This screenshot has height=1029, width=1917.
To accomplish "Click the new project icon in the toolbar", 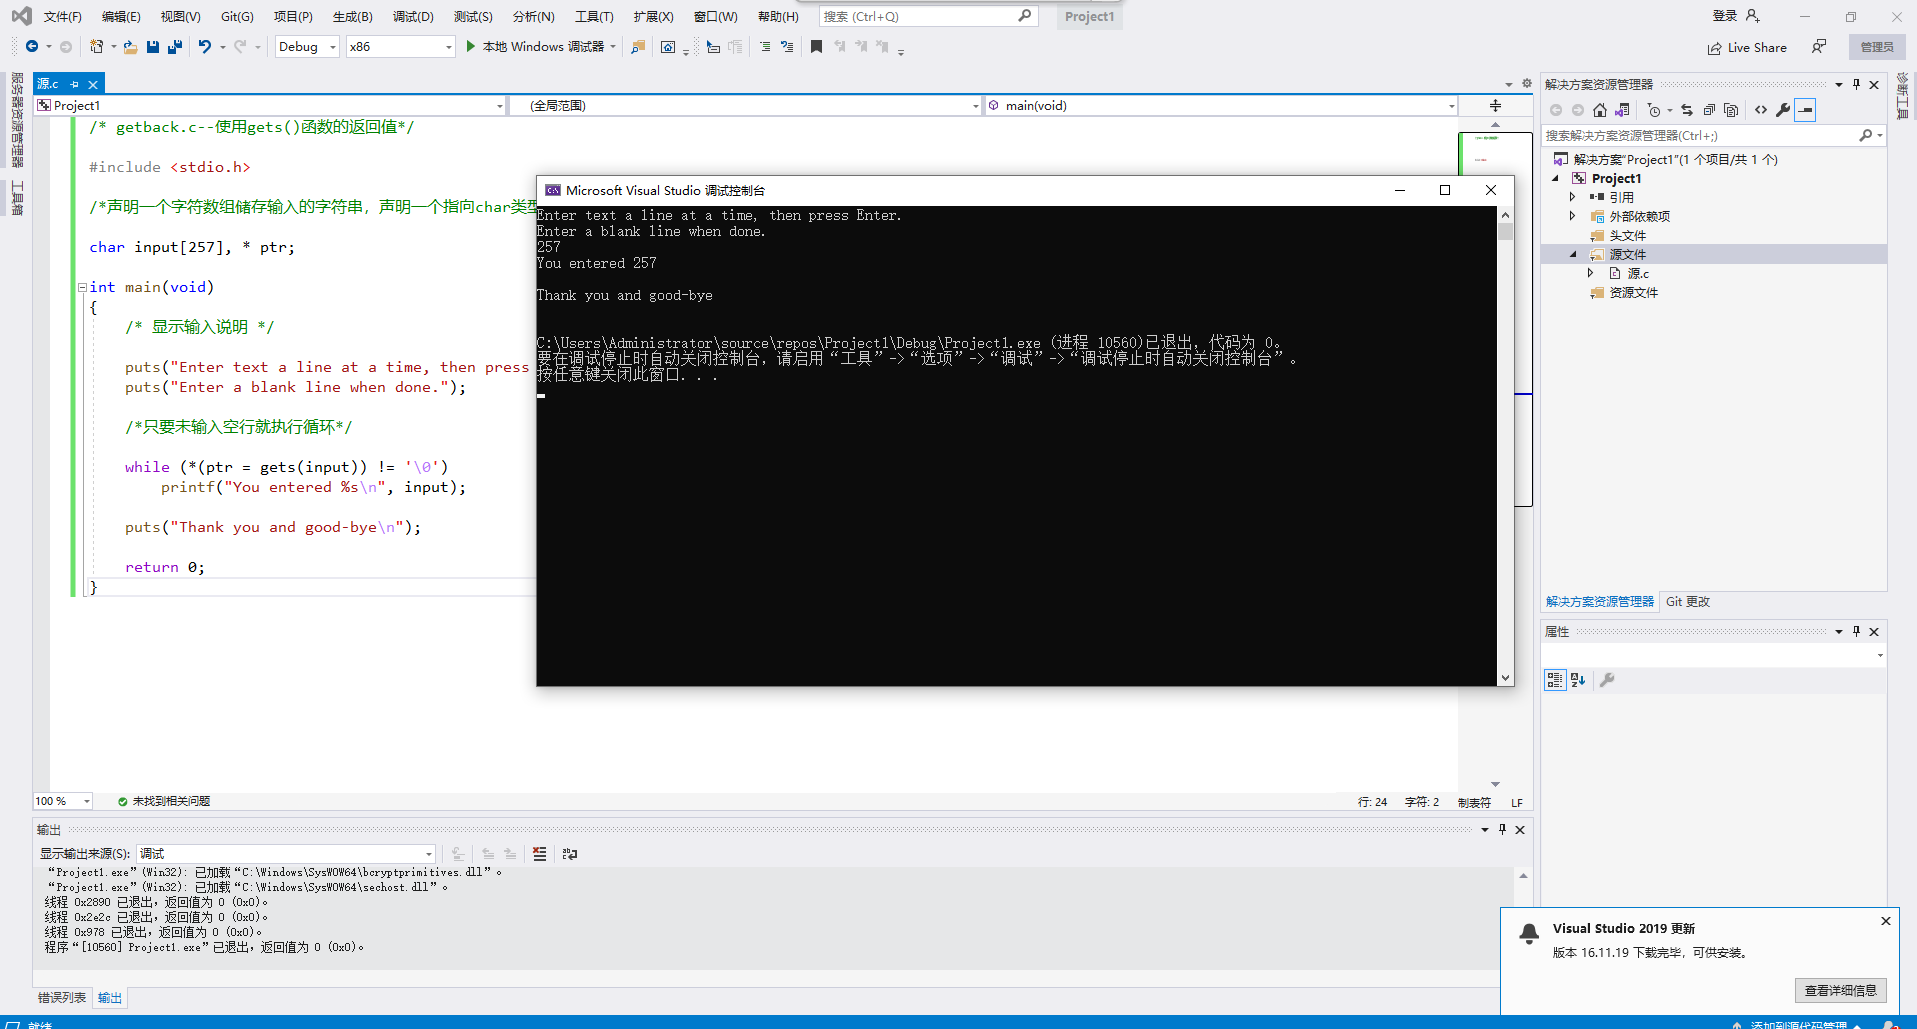I will coord(96,47).
